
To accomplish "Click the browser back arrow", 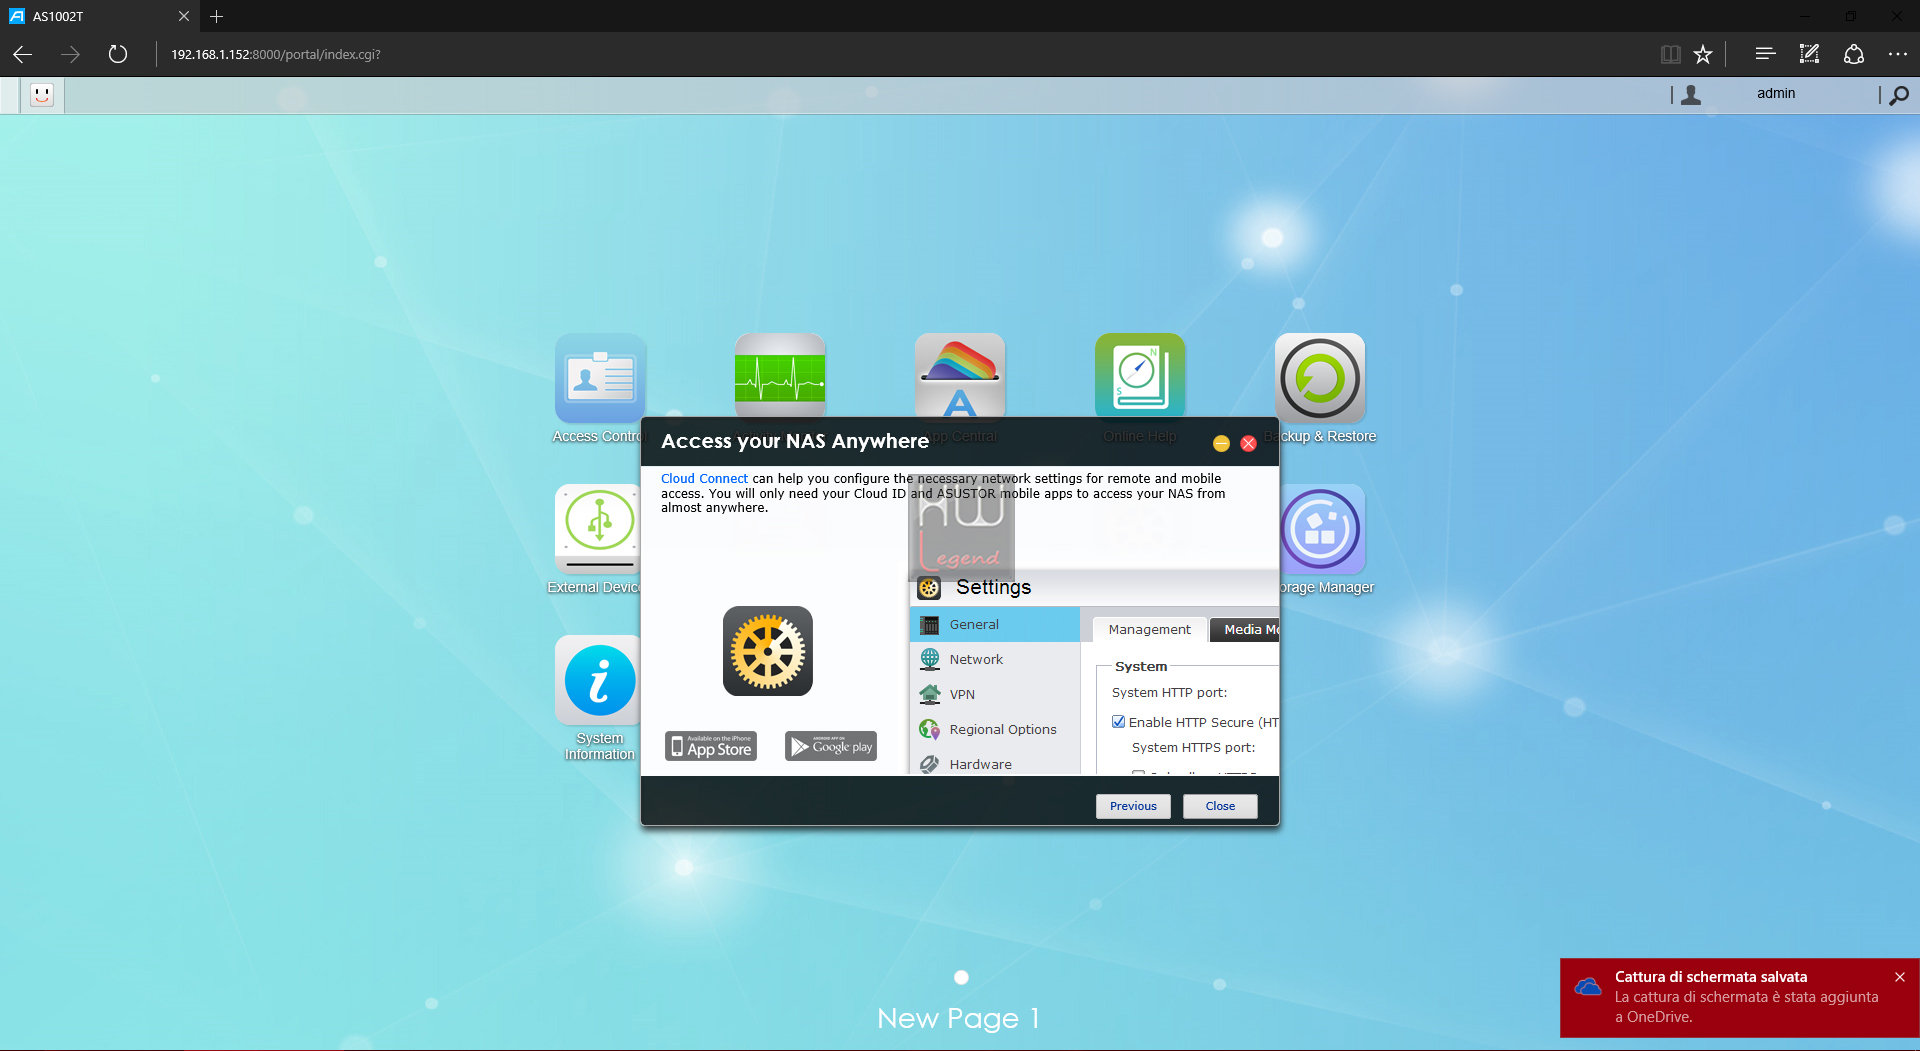I will tap(22, 54).
